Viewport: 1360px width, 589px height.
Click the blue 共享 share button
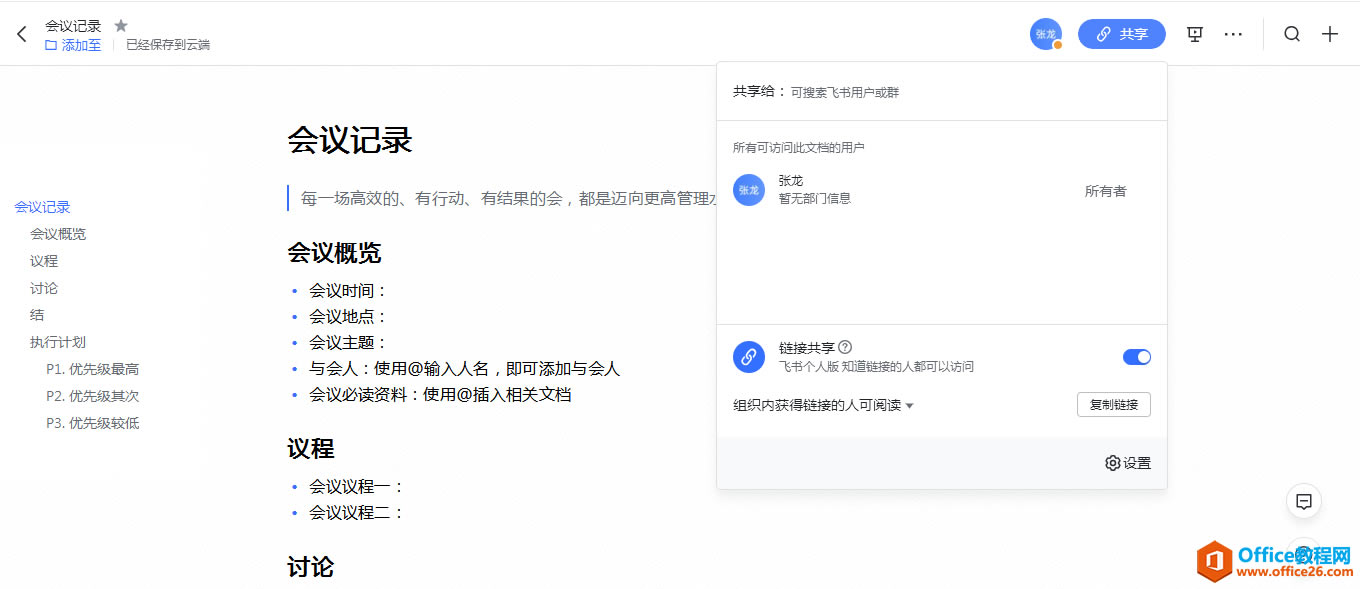(1122, 34)
